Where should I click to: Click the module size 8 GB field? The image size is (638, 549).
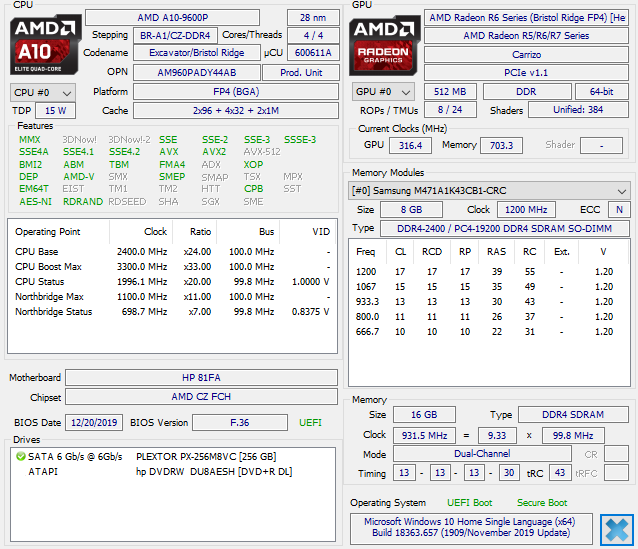click(x=411, y=210)
